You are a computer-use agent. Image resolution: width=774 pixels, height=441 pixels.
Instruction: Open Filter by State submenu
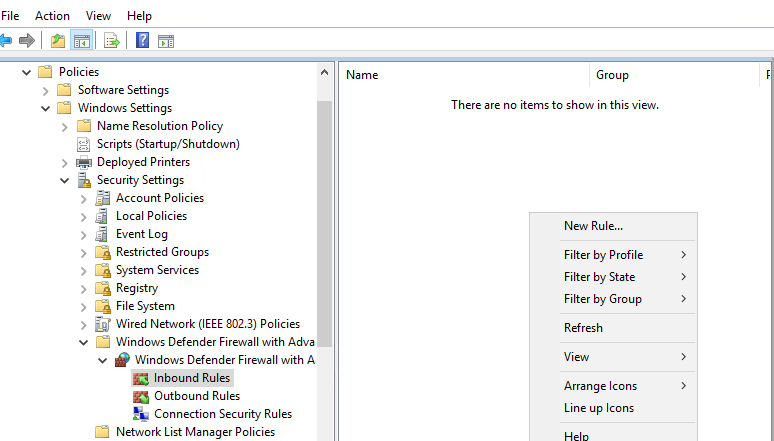point(613,277)
